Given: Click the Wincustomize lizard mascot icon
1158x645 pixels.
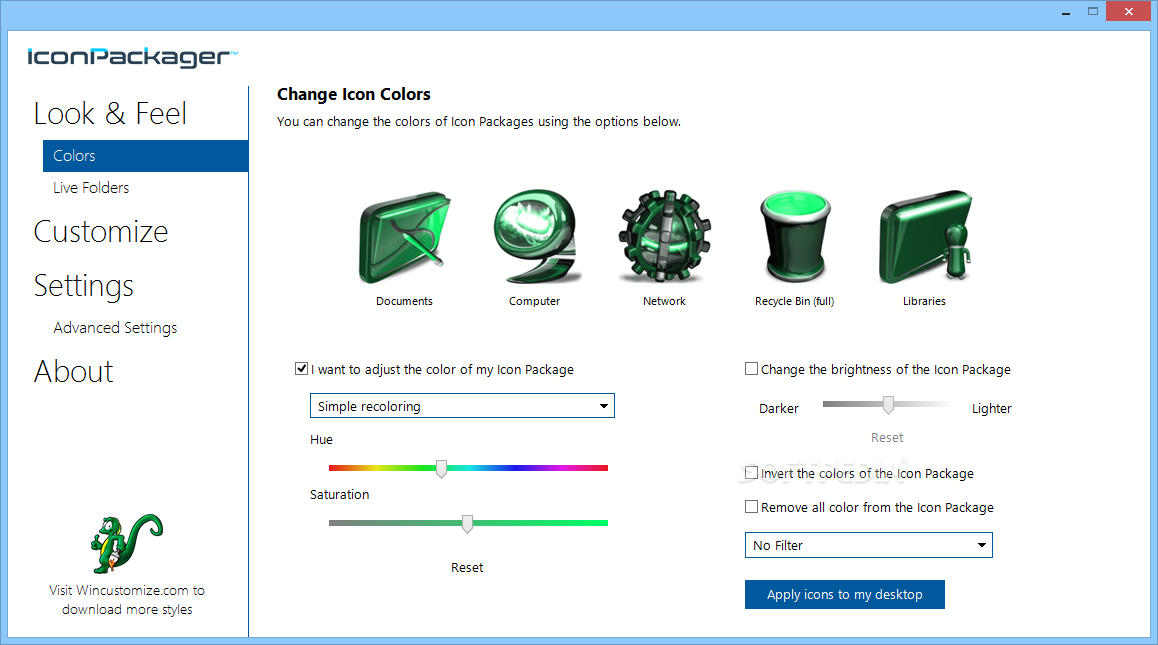Looking at the screenshot, I should tap(126, 543).
